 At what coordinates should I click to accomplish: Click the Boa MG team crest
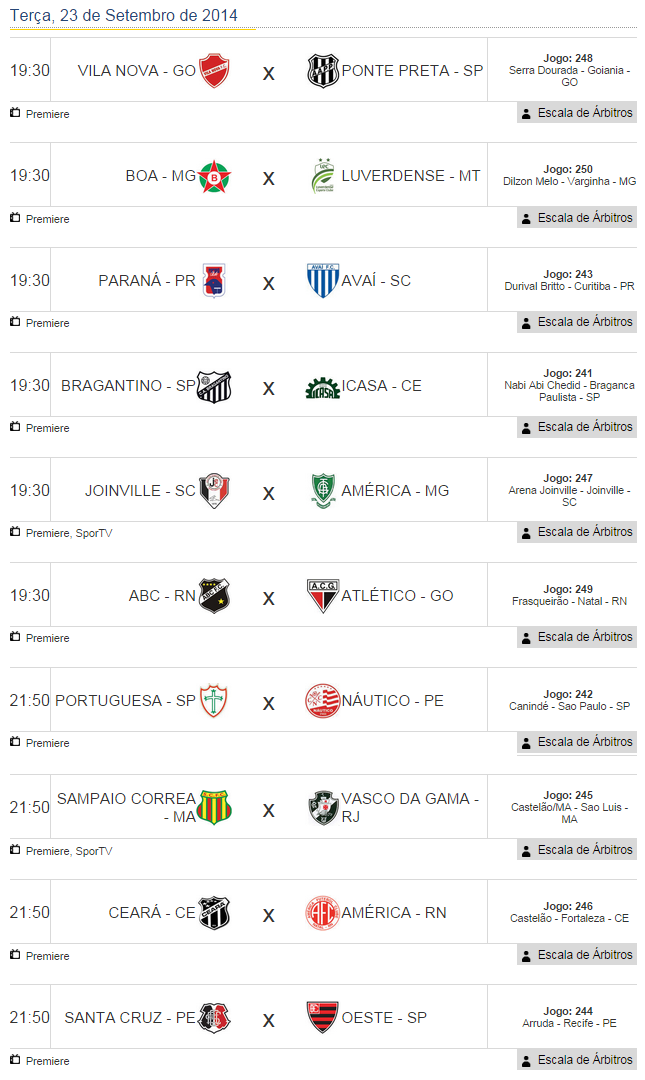tap(213, 176)
